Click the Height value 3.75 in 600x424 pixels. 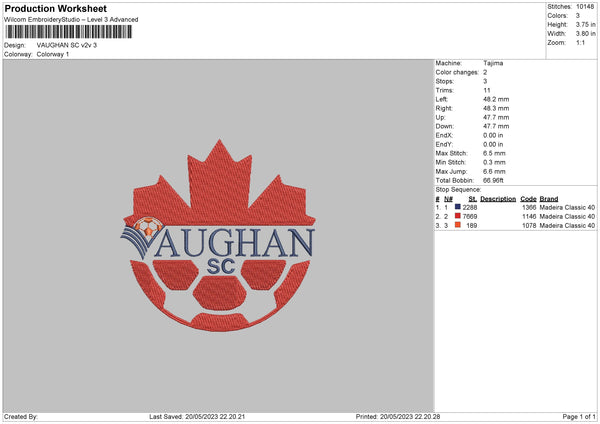[x=585, y=24]
